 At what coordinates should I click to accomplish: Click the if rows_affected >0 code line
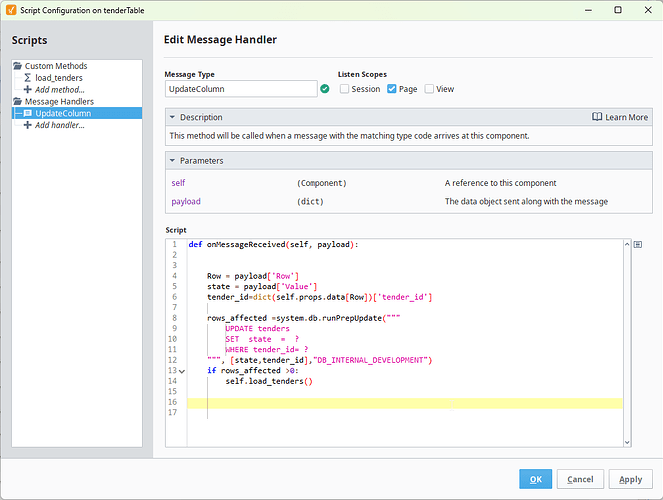(253, 371)
